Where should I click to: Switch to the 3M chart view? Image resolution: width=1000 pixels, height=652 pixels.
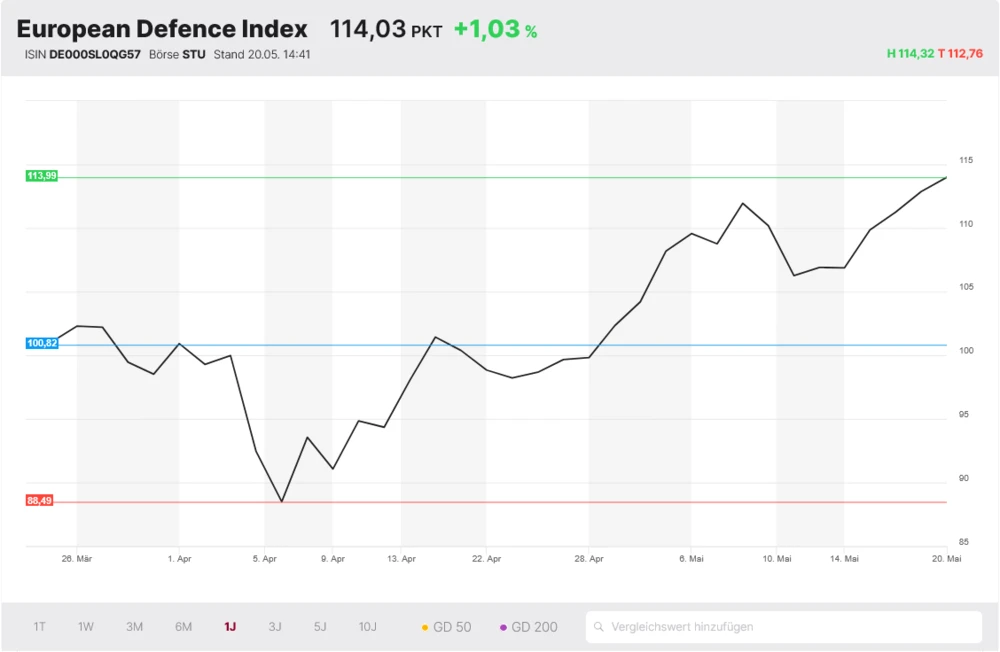coord(134,626)
